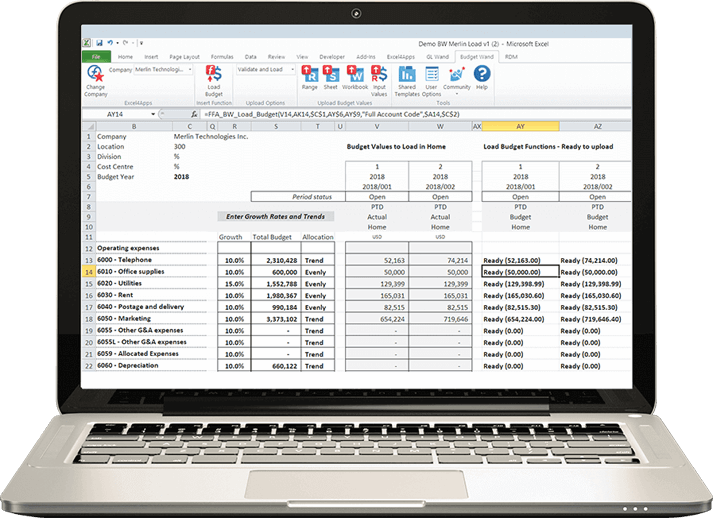Switch to the Developer tab

pos(332,57)
